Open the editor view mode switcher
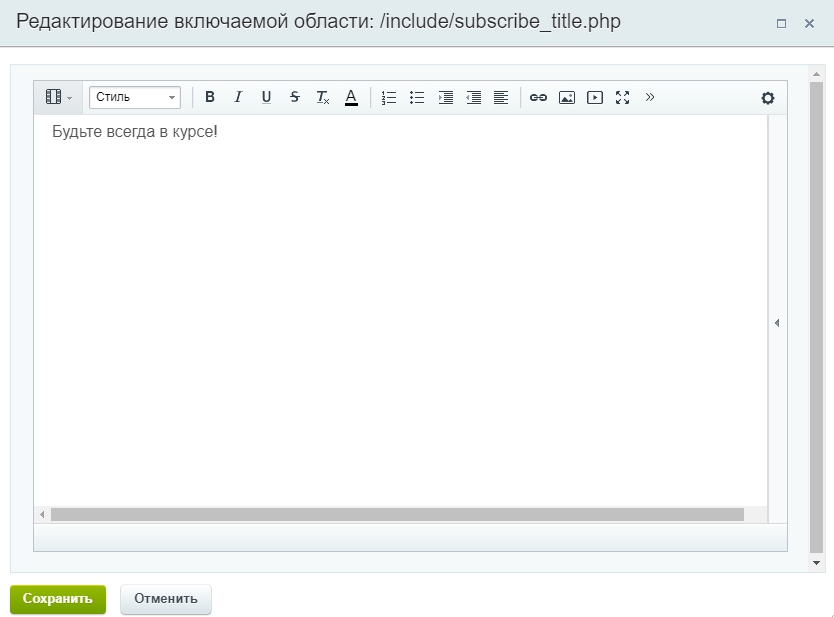The width and height of the screenshot is (834, 617). click(59, 97)
